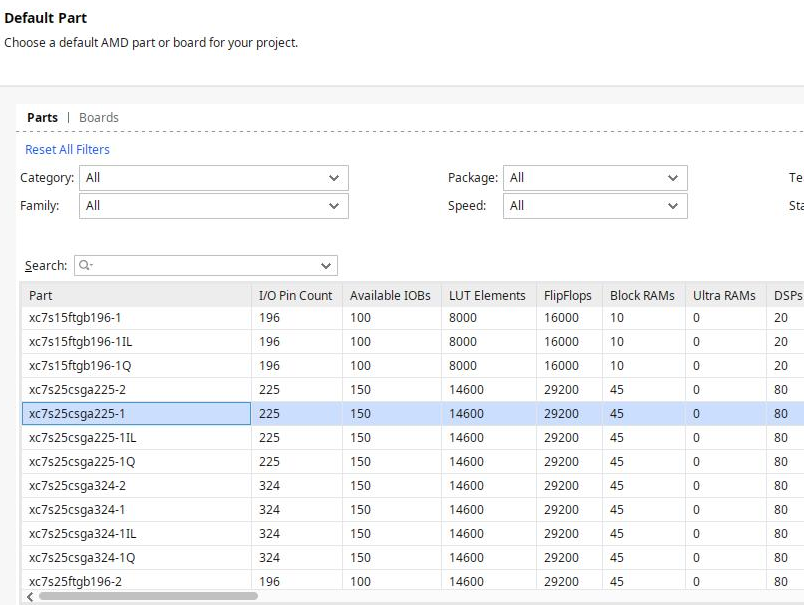Sort by I/O Pin Count column
The width and height of the screenshot is (804, 605).
click(295, 295)
